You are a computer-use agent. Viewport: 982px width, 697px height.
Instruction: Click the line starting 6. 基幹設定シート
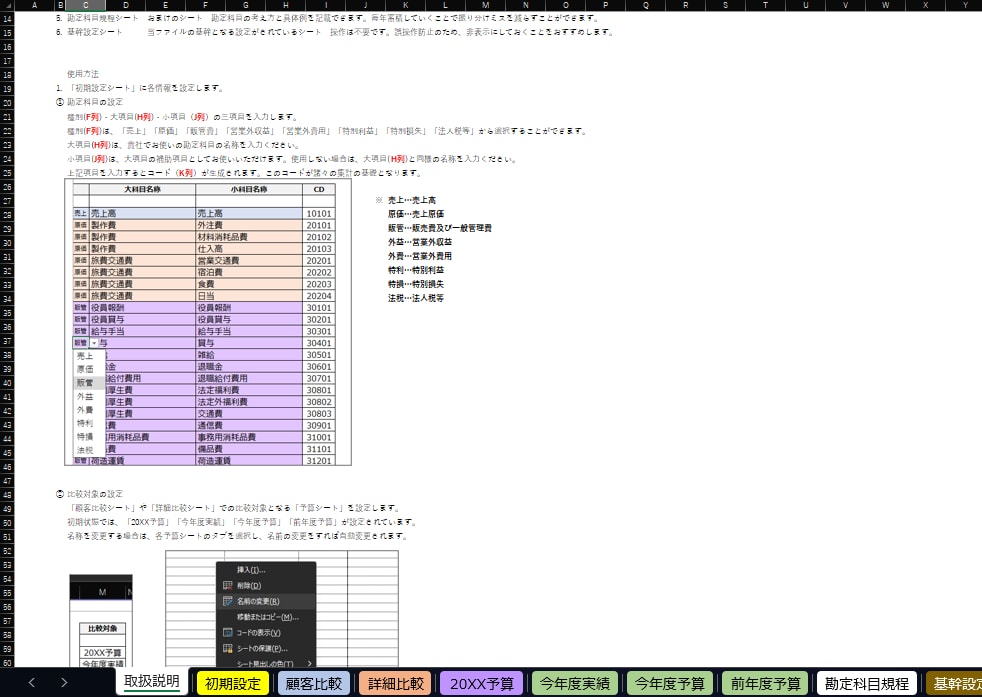tap(334, 32)
